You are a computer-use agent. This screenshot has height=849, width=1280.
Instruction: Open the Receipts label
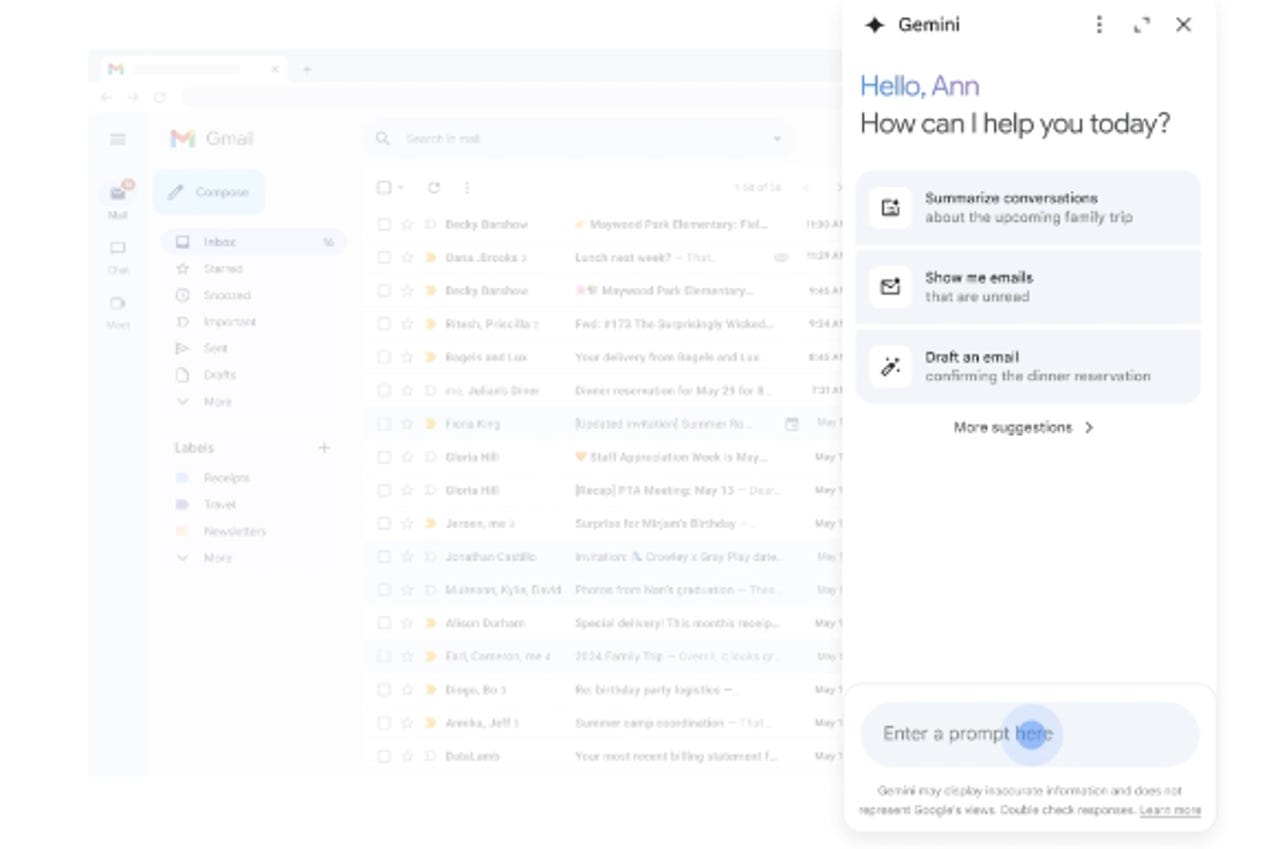(x=227, y=478)
